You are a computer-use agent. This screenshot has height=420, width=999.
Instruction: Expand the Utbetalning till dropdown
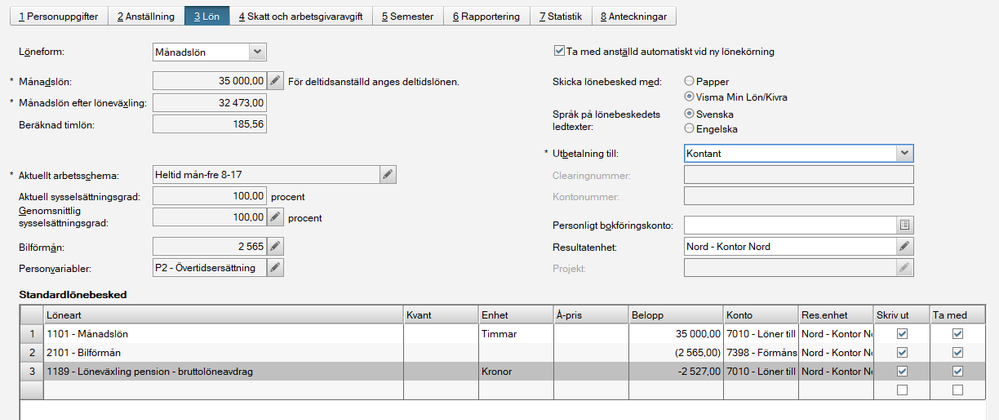904,153
